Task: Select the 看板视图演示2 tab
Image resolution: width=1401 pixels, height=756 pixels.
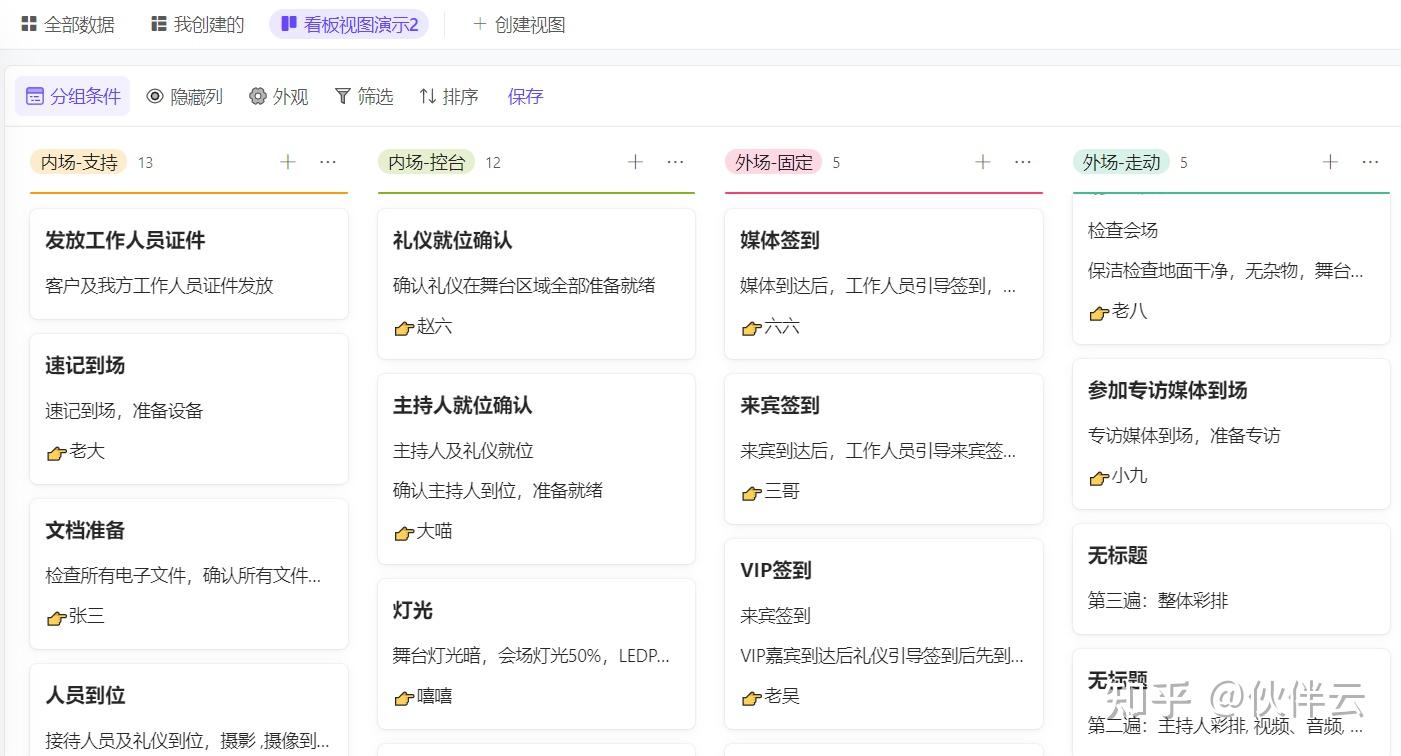Action: (349, 24)
